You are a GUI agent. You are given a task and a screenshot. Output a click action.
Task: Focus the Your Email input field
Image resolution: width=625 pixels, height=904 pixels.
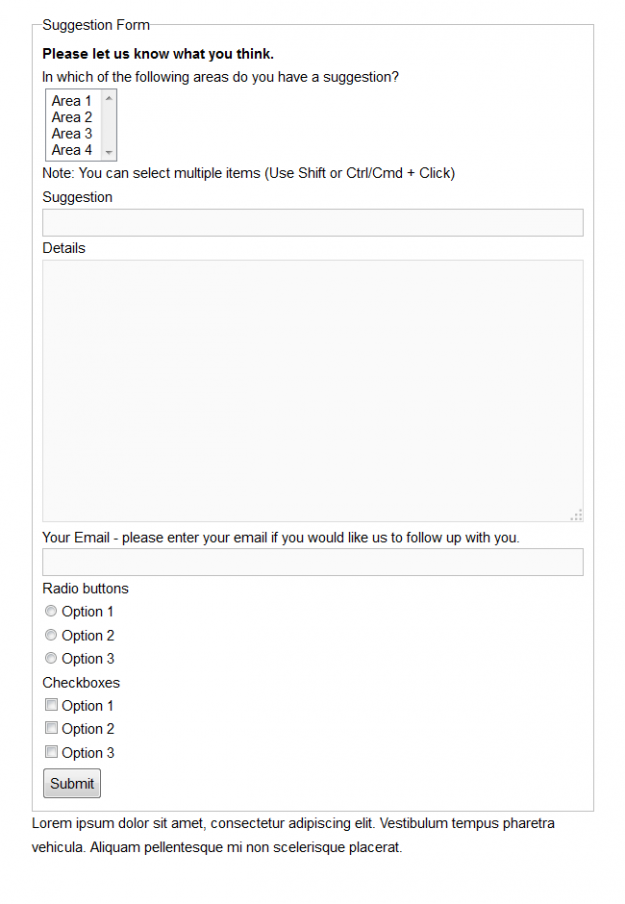(x=312, y=562)
